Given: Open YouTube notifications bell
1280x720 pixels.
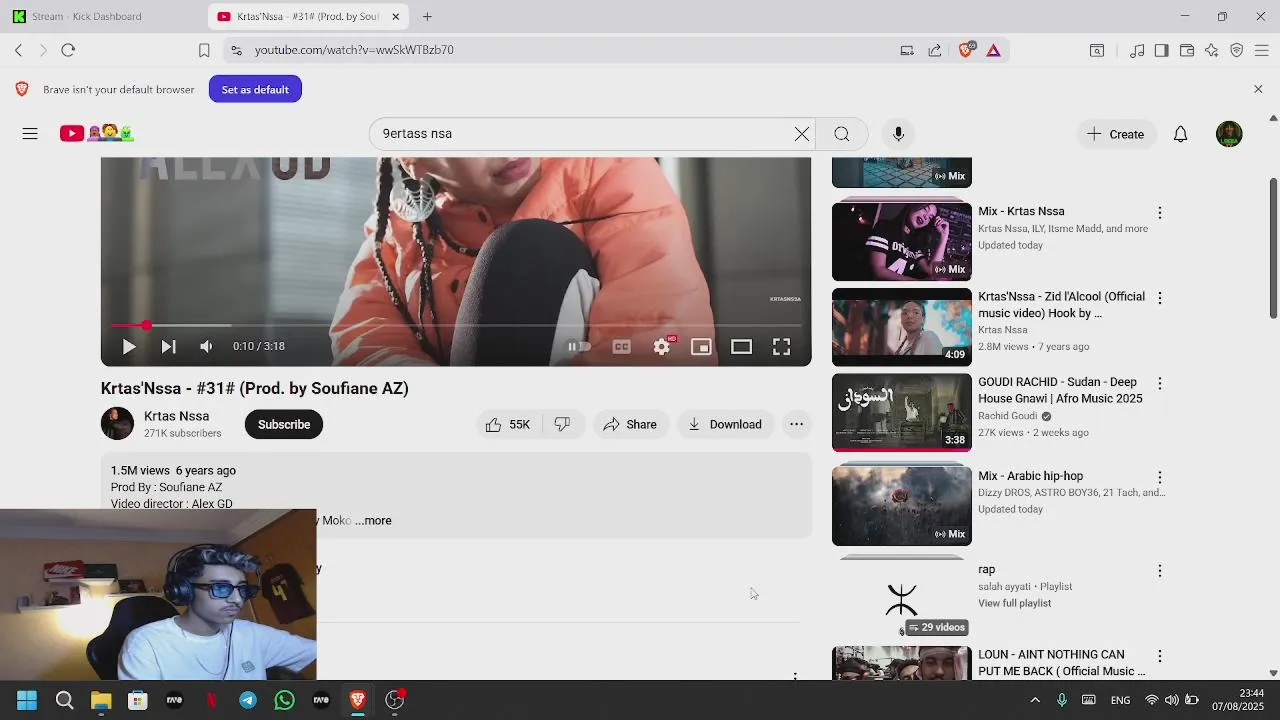Looking at the screenshot, I should tap(1181, 134).
